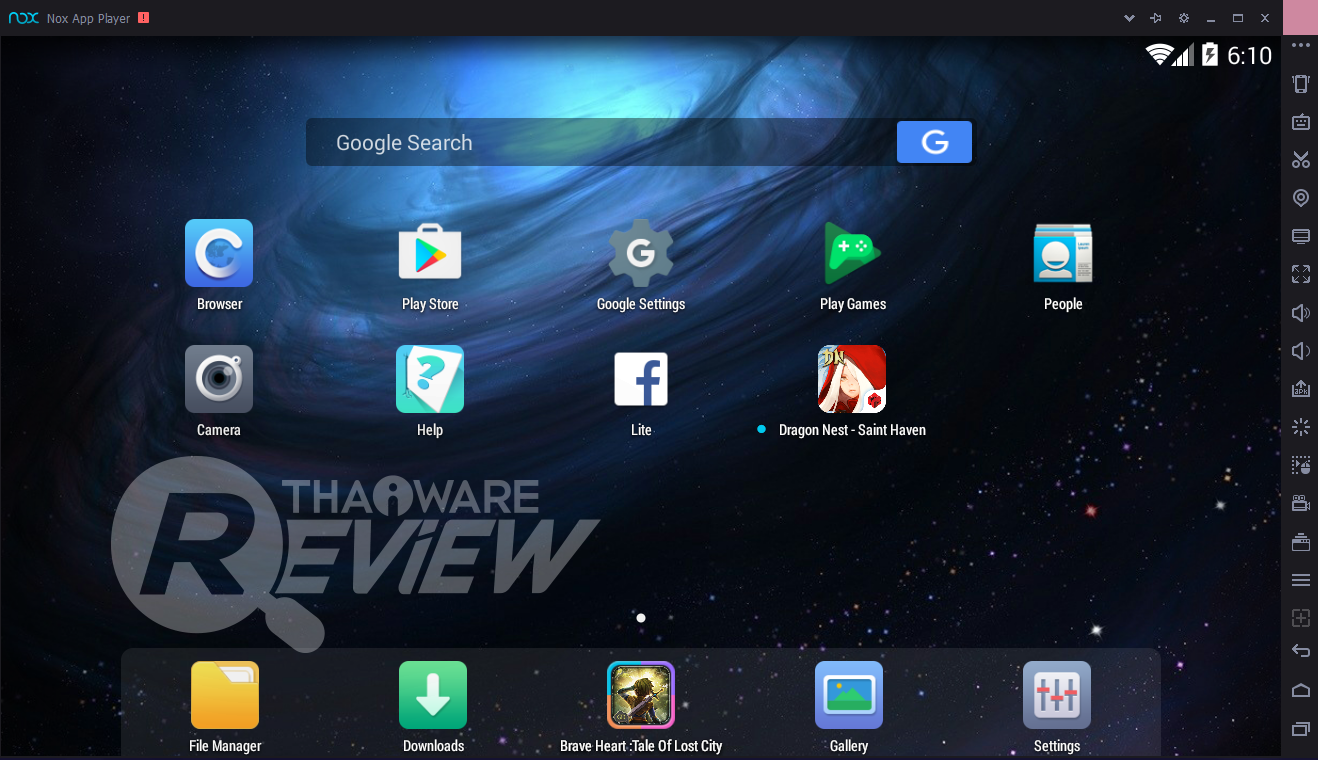Open Android Settings in the dock
Viewport: 1318px width, 760px height.
[1057, 695]
